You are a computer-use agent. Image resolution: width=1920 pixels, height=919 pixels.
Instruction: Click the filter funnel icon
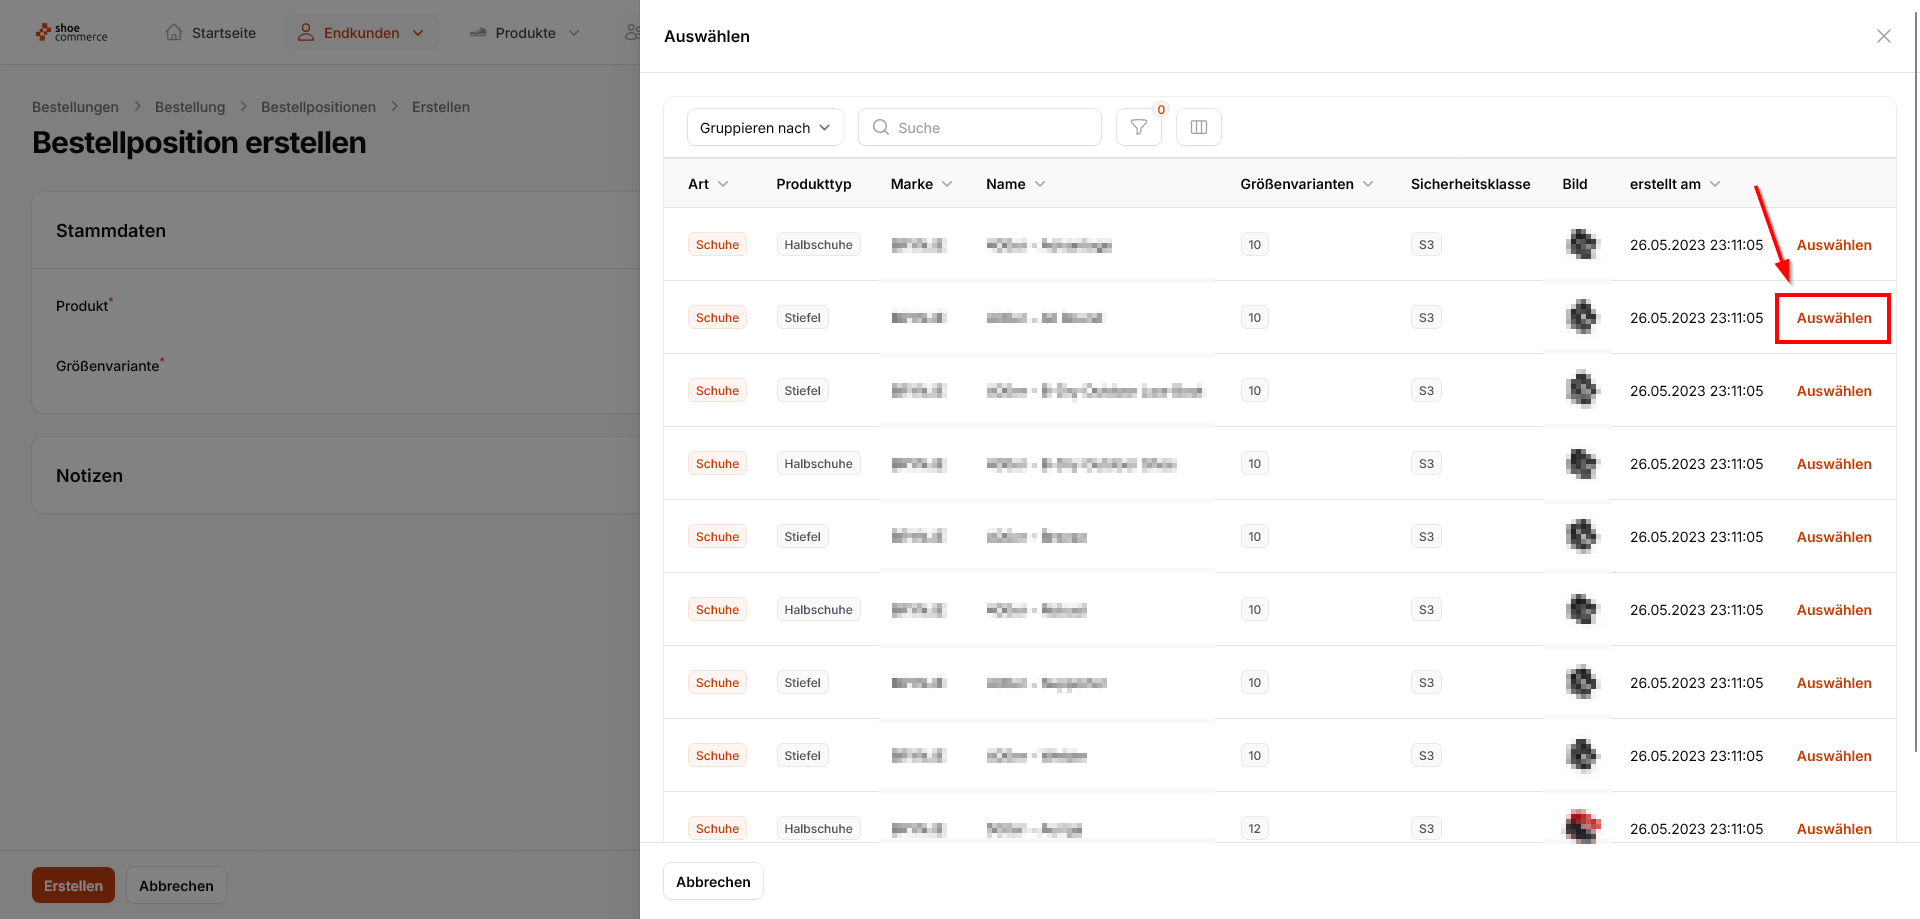(x=1138, y=127)
